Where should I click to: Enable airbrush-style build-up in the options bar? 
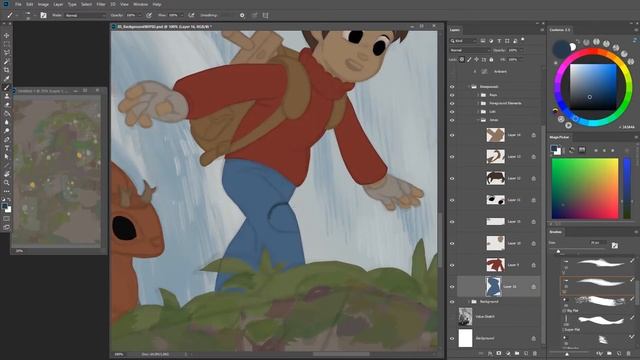pyautogui.click(x=191, y=15)
